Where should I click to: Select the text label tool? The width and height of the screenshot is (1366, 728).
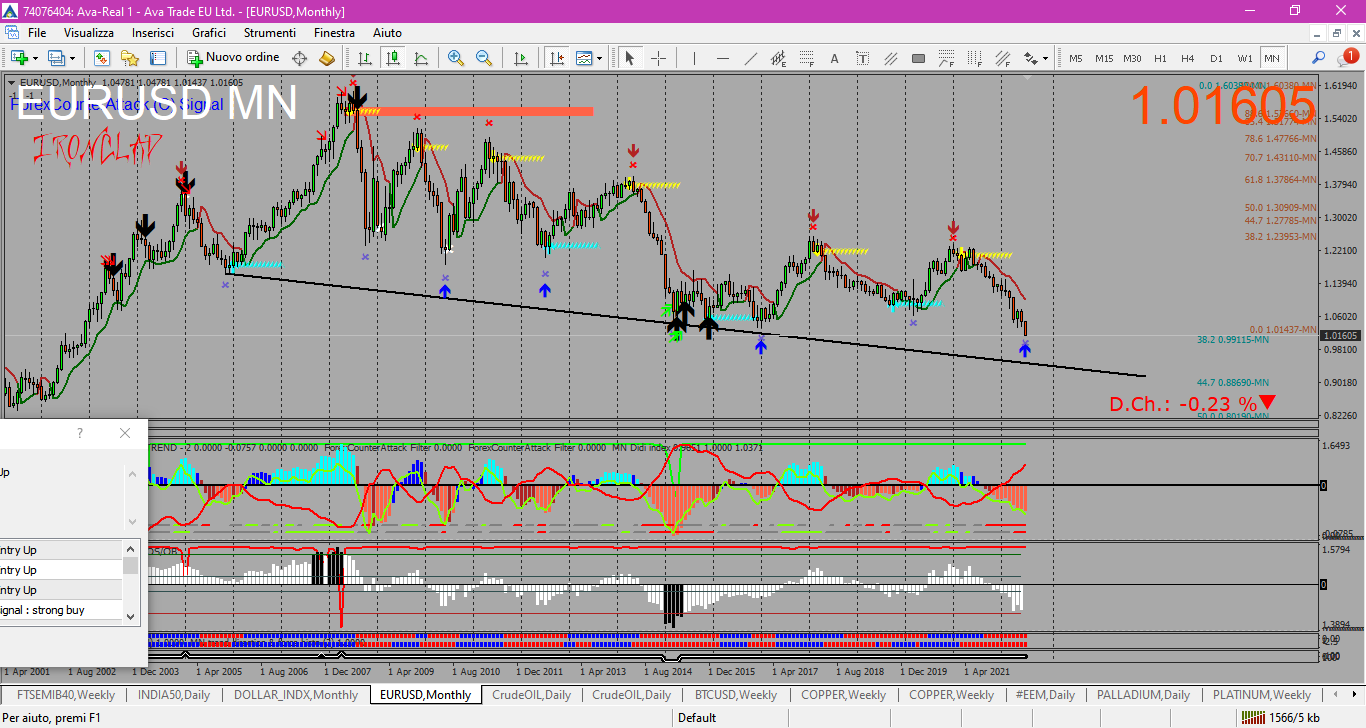click(x=862, y=58)
